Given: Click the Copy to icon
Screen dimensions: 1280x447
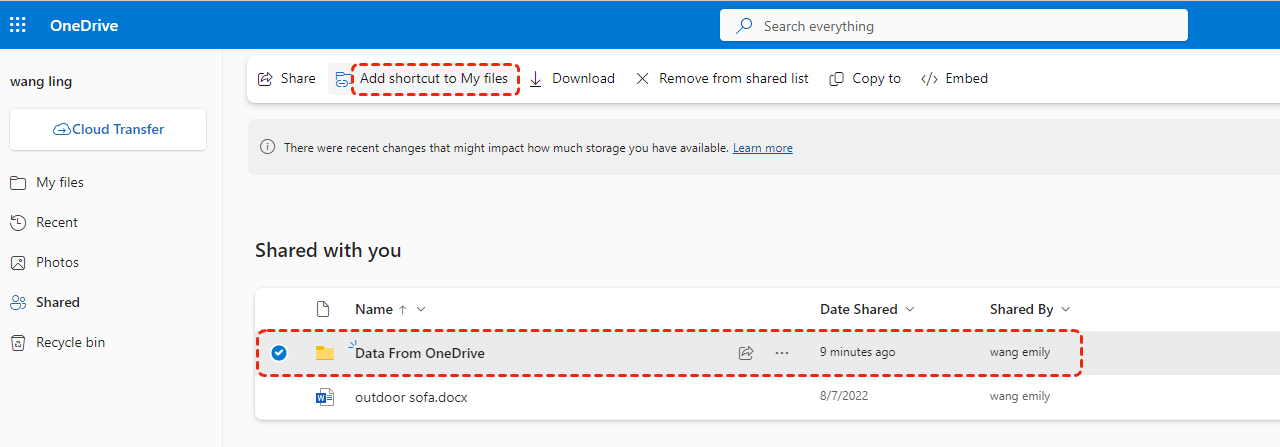Looking at the screenshot, I should point(837,79).
